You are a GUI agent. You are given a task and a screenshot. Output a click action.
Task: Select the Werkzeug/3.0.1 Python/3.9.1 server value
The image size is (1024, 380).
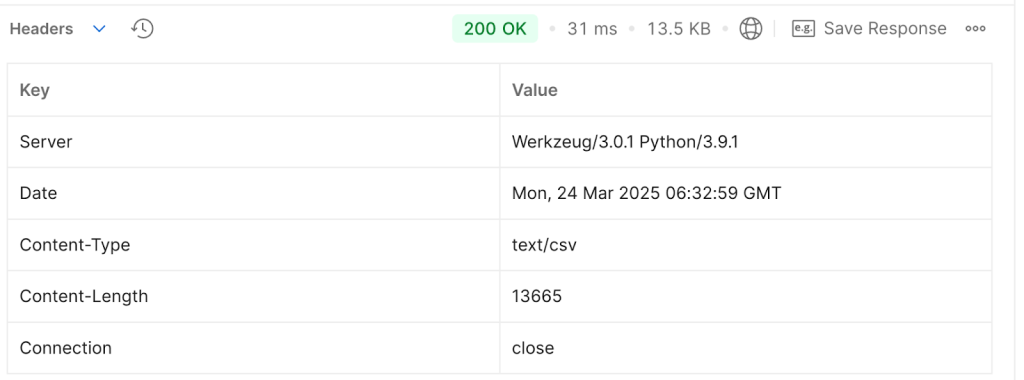(x=625, y=142)
